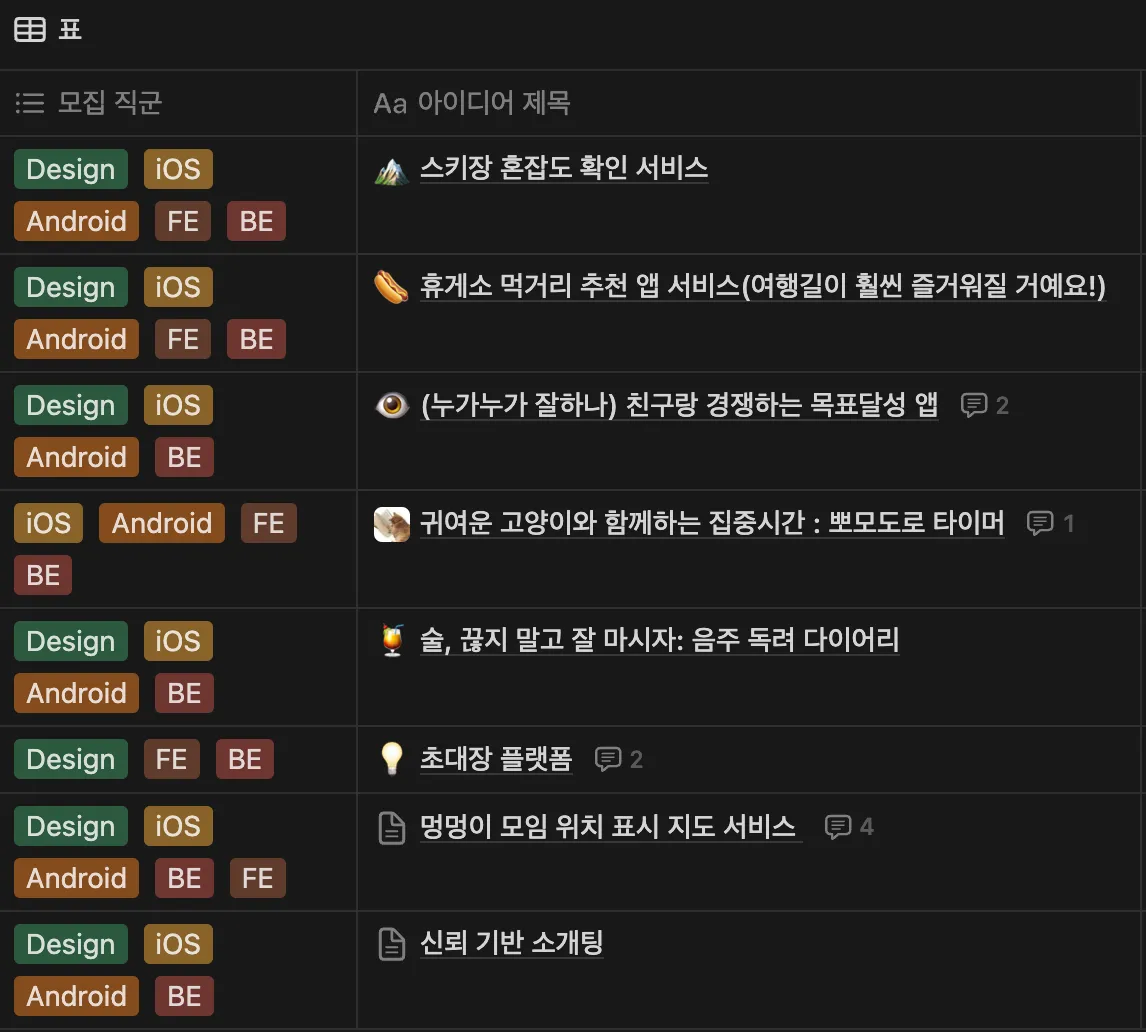Click the hot dog icon for 휴게소 먹거리
1146x1032 pixels.
click(x=391, y=288)
